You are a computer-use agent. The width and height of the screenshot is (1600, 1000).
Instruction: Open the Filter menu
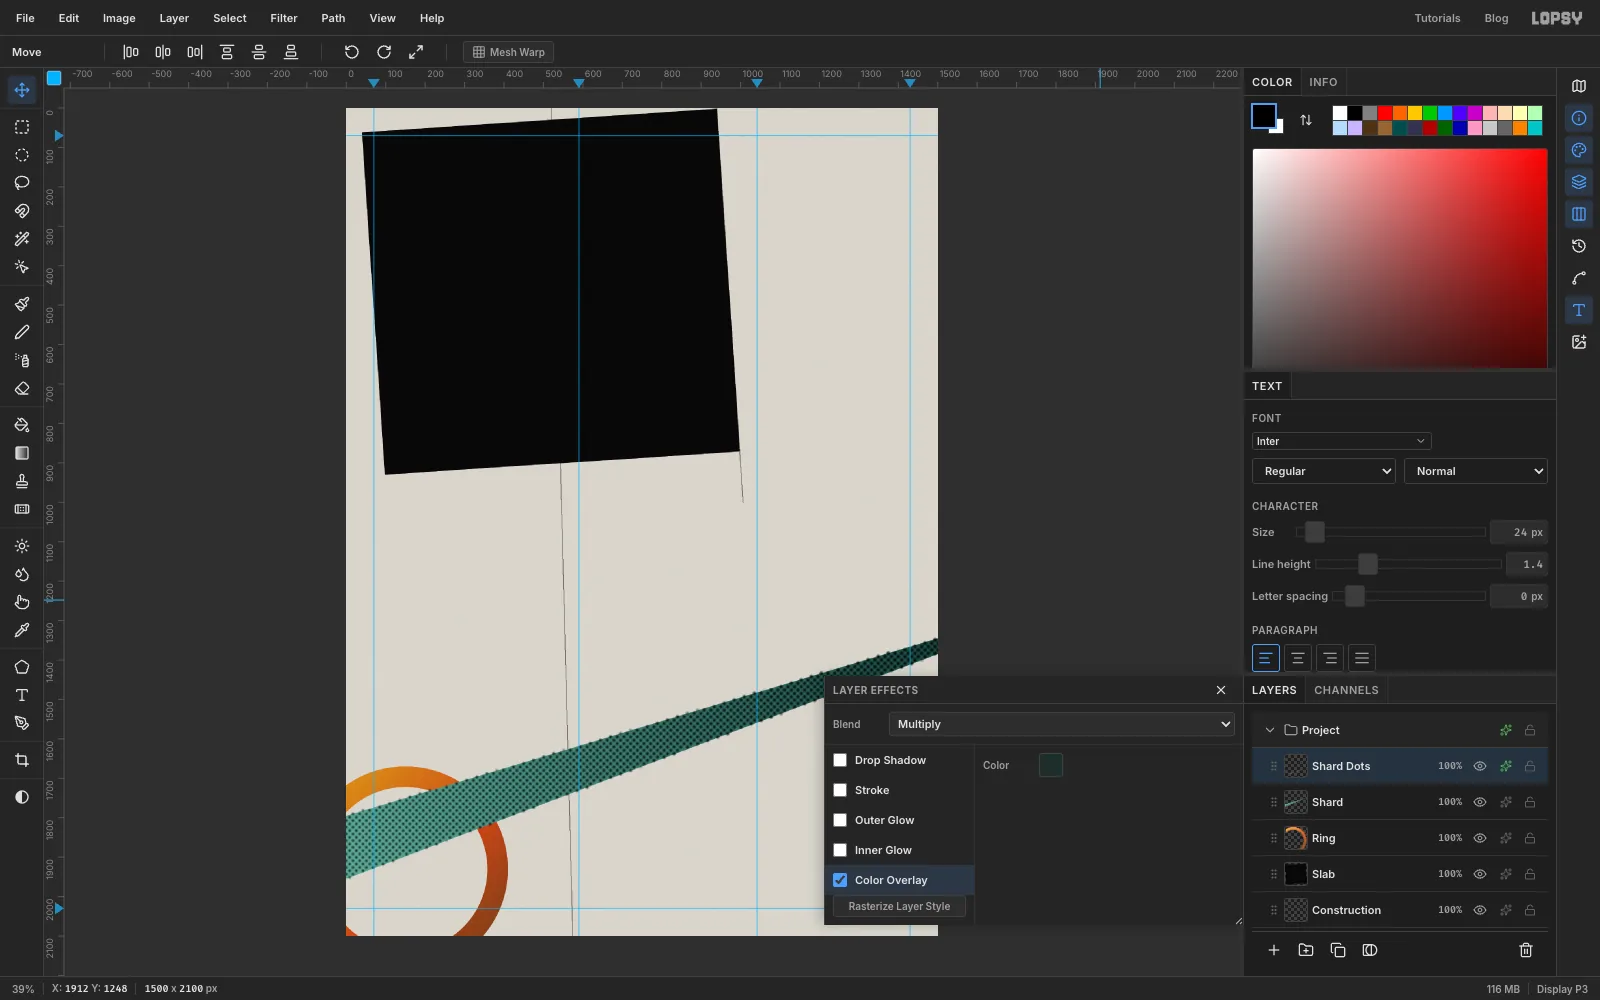(x=284, y=18)
